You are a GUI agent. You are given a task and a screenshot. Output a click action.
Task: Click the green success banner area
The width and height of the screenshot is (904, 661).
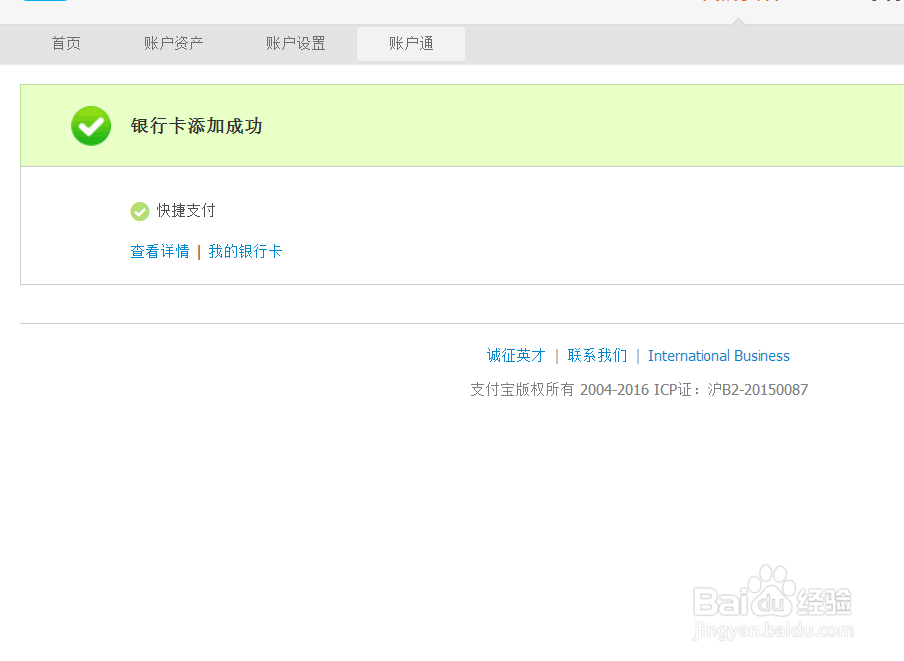pyautogui.click(x=450, y=126)
